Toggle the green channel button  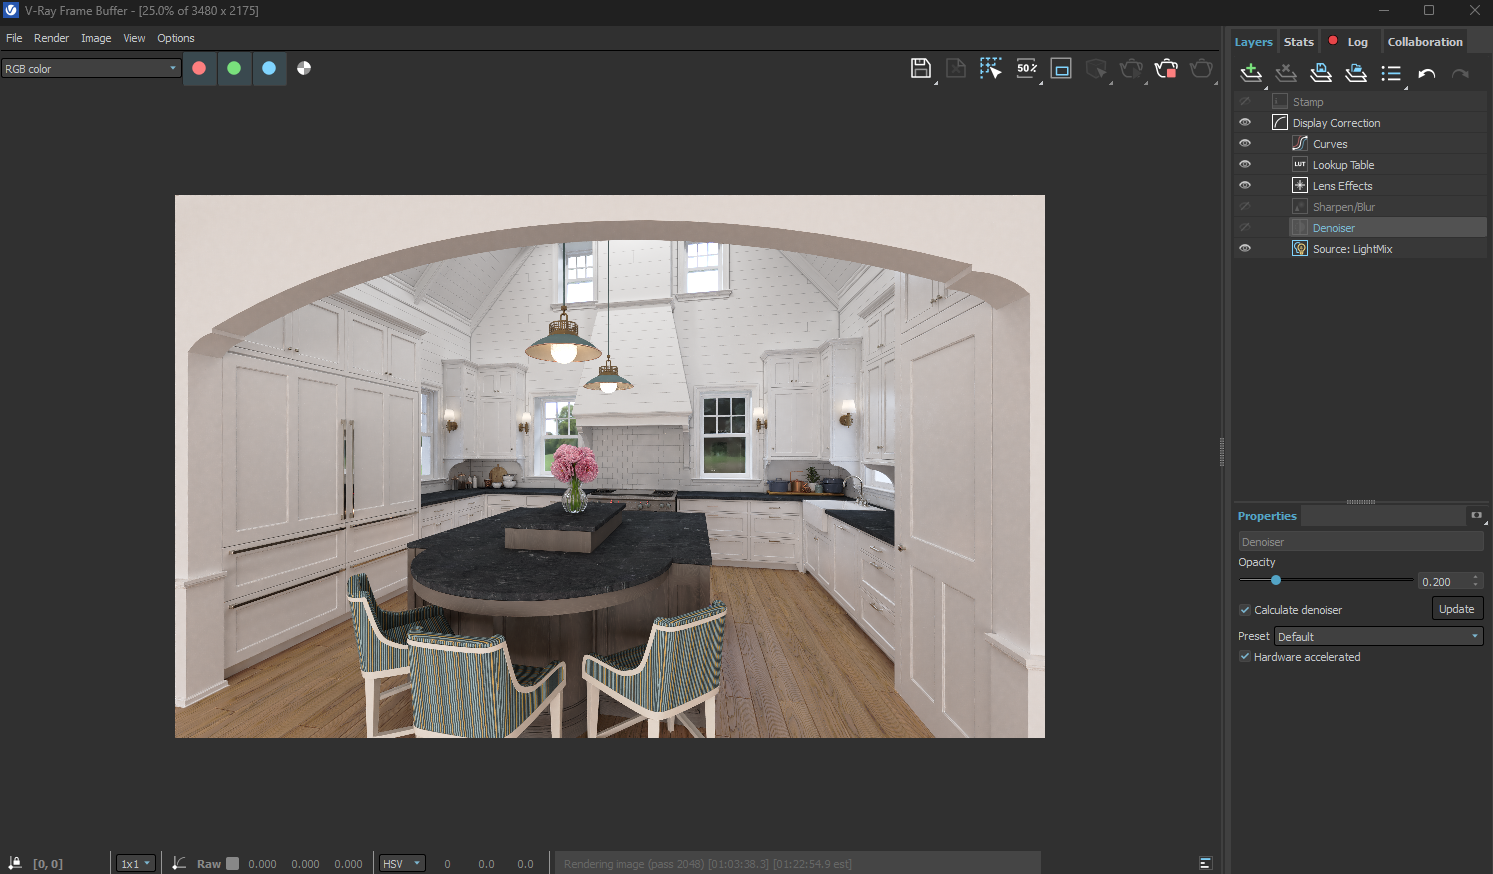coord(234,68)
